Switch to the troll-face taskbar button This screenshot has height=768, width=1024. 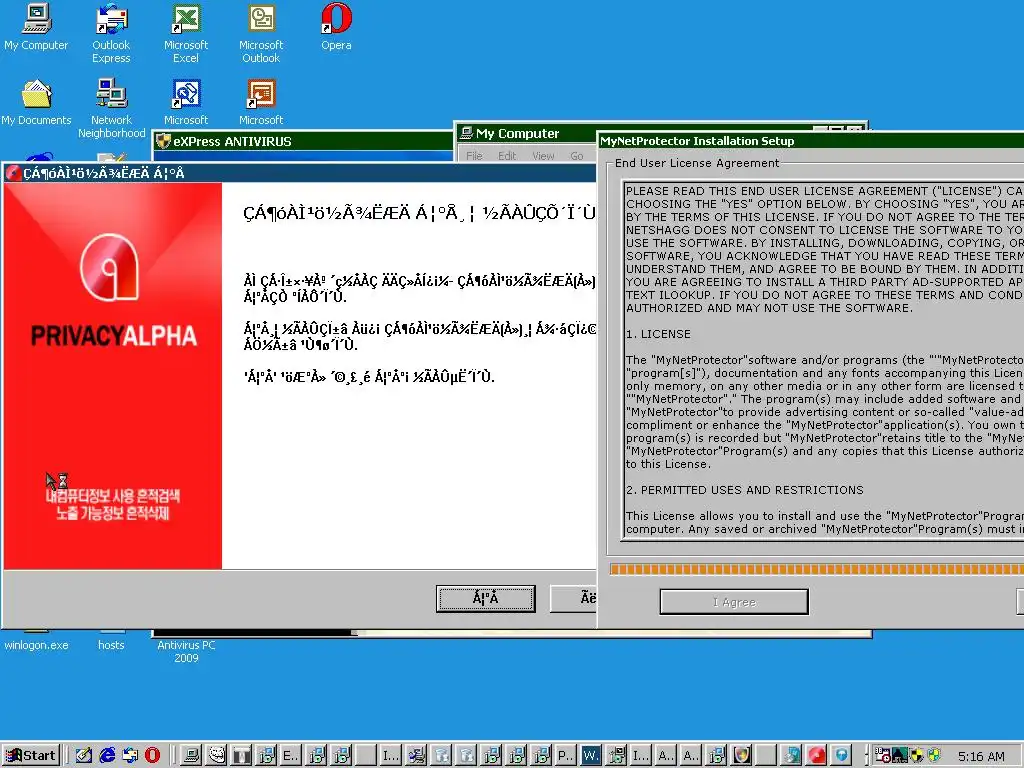point(217,756)
